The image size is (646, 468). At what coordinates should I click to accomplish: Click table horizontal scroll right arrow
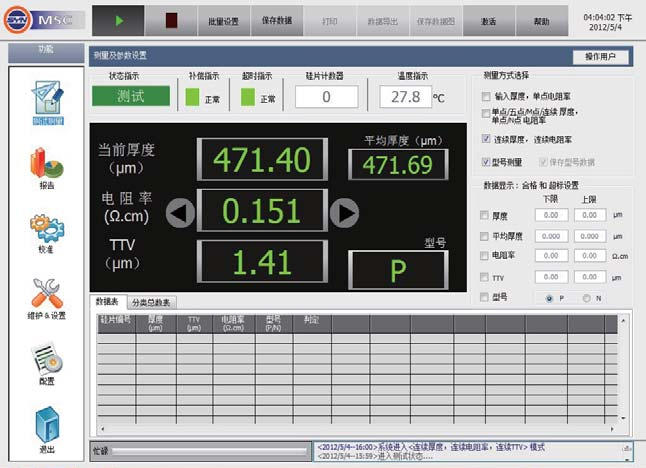click(612, 429)
